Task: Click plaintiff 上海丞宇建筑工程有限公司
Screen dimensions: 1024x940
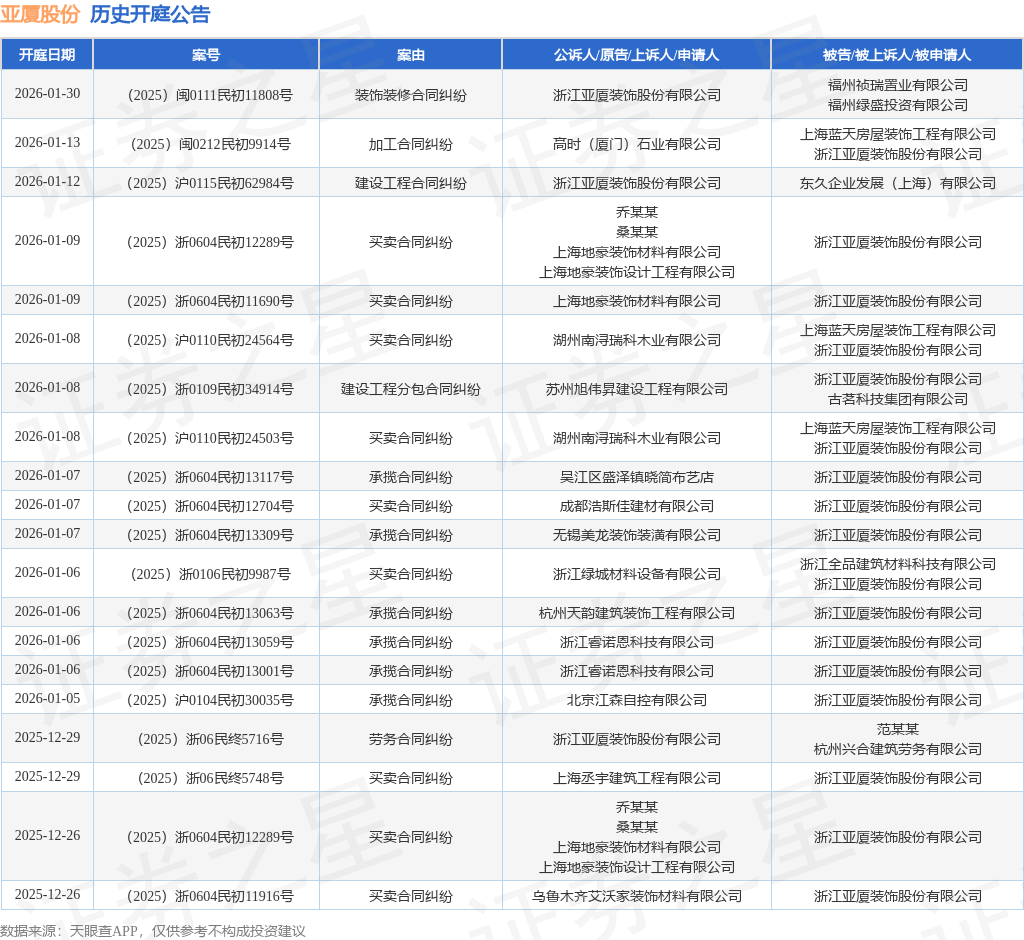Action: point(637,778)
